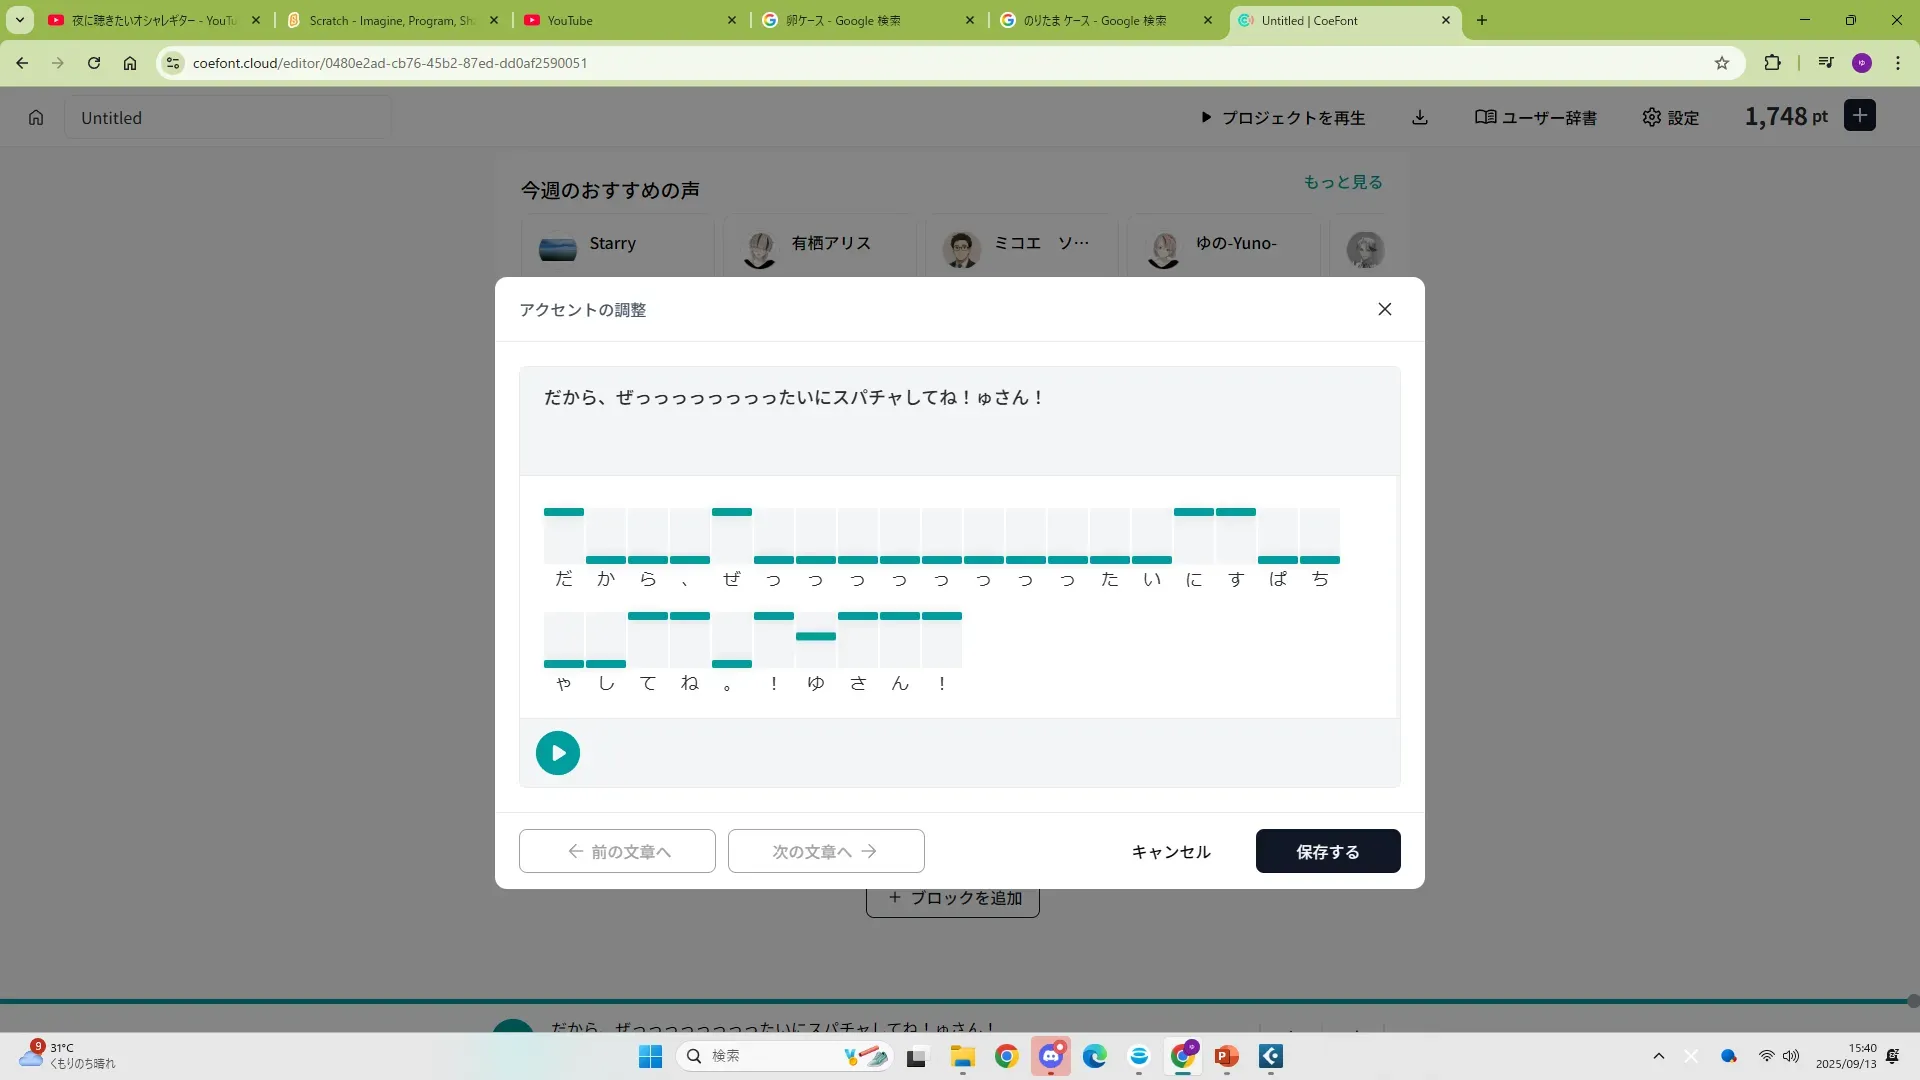
Task: Cancel the accent adjustment
Action: 1170,851
